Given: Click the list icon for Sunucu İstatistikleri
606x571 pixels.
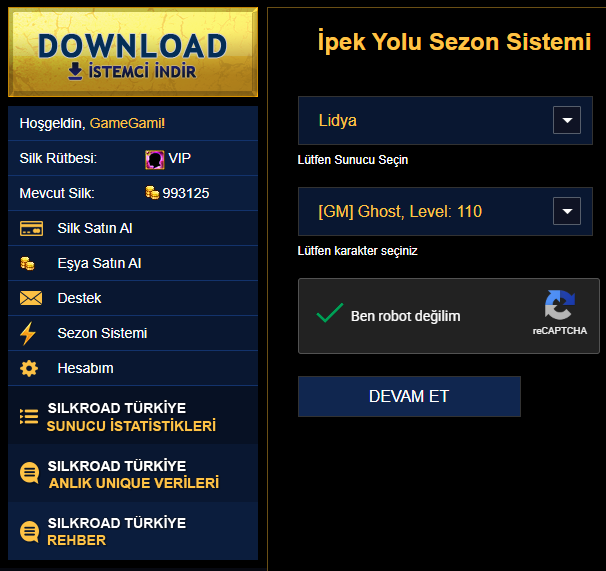Looking at the screenshot, I should click(29, 416).
